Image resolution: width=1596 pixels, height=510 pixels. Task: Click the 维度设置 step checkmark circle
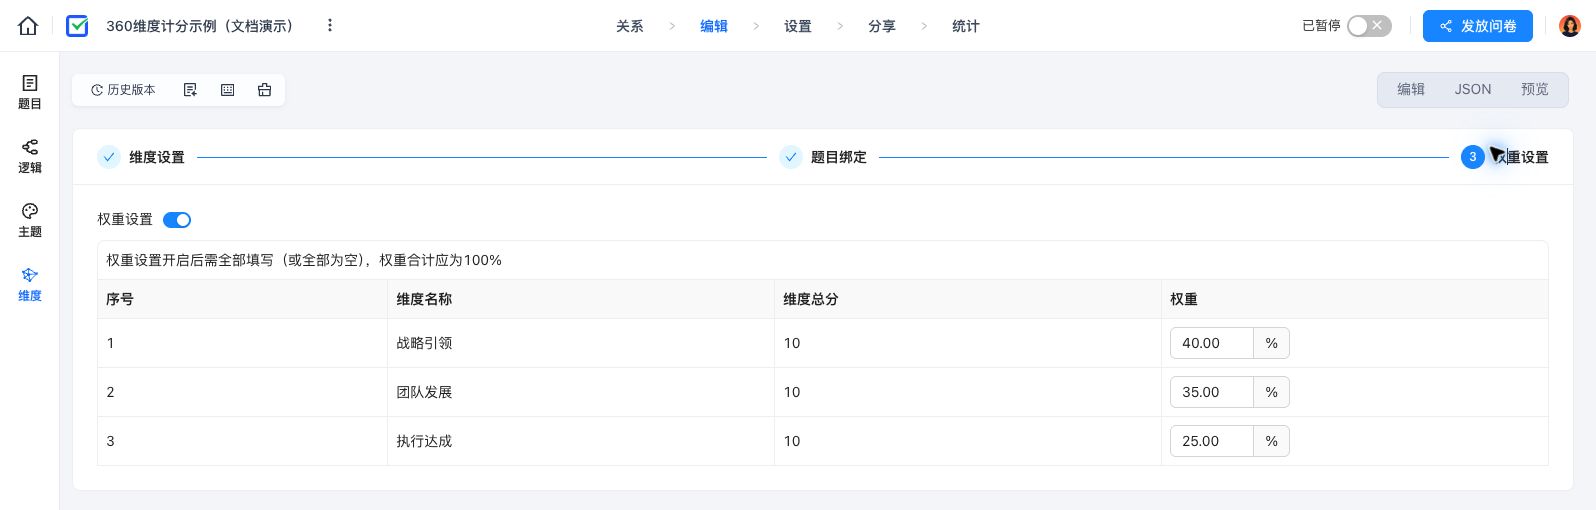(x=109, y=157)
